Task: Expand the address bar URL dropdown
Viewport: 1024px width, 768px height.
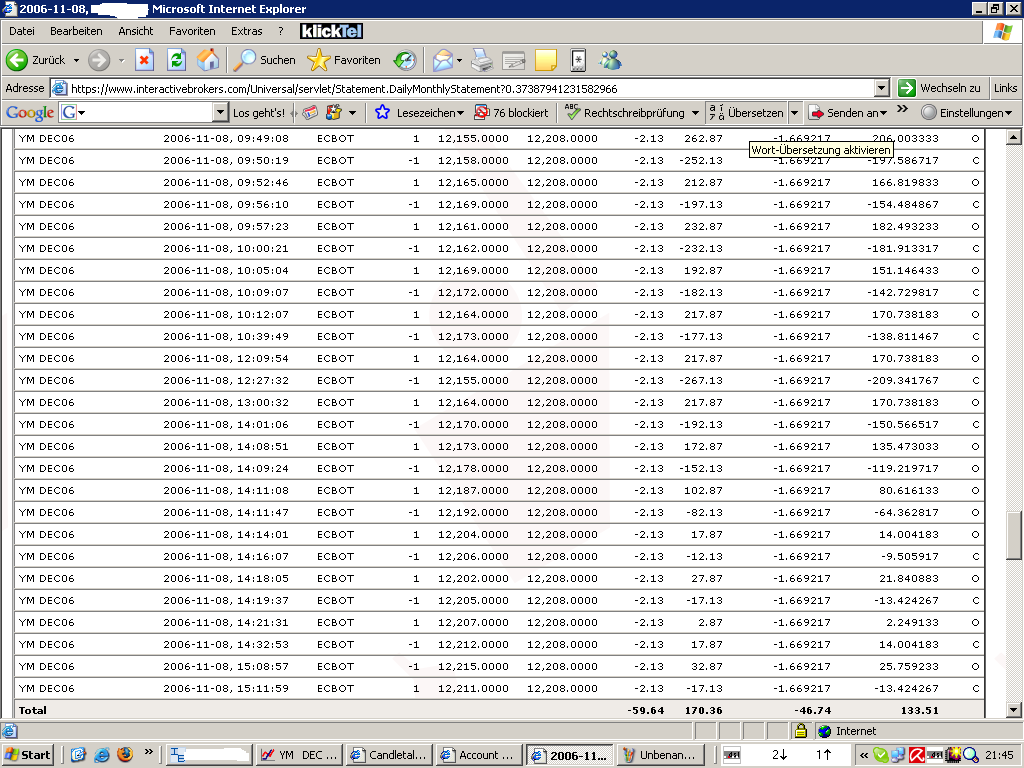Action: tap(881, 88)
